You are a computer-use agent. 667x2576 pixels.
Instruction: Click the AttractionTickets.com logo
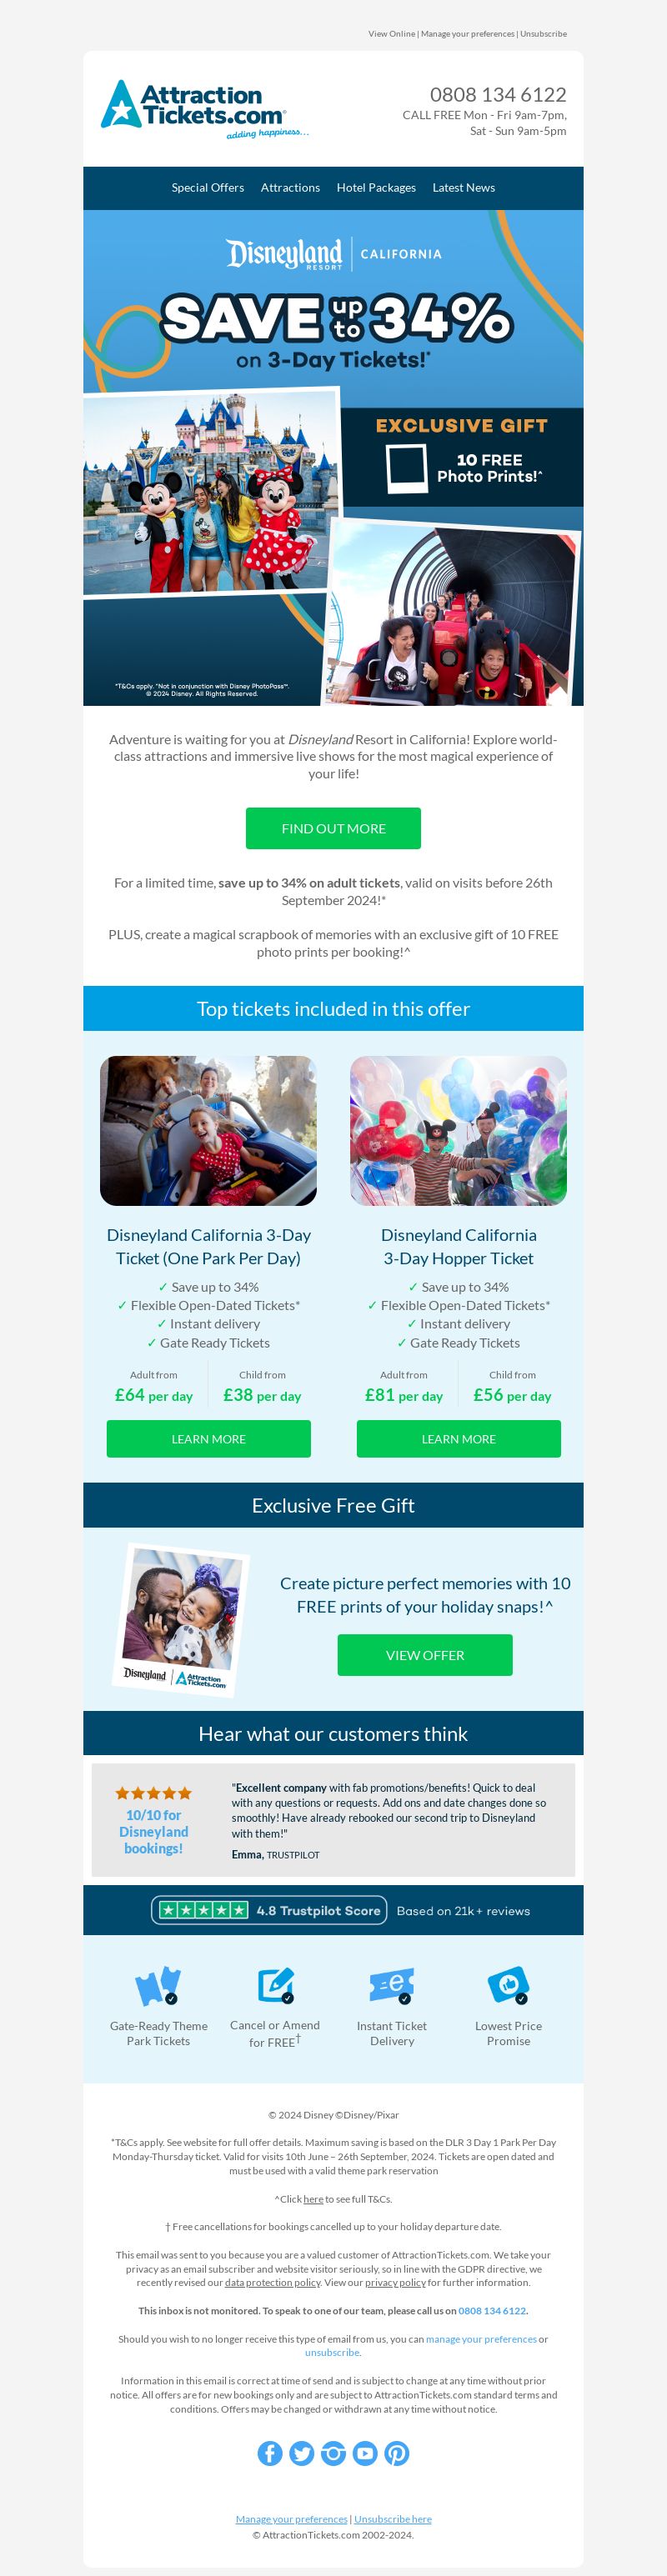pyautogui.click(x=205, y=109)
